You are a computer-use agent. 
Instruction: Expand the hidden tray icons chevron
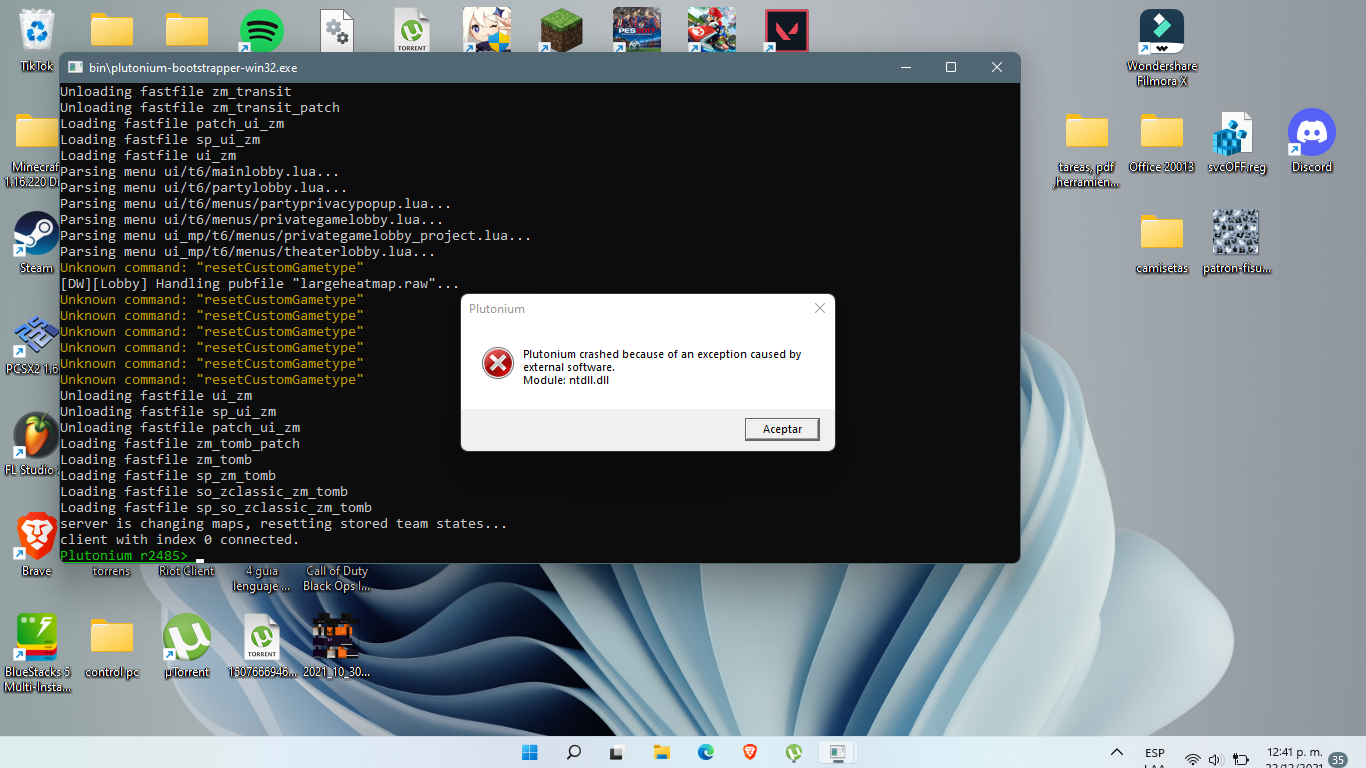[x=1117, y=752]
